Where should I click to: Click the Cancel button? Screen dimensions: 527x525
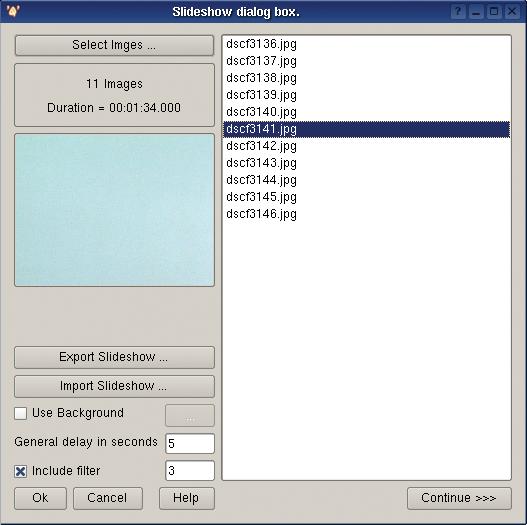(108, 498)
